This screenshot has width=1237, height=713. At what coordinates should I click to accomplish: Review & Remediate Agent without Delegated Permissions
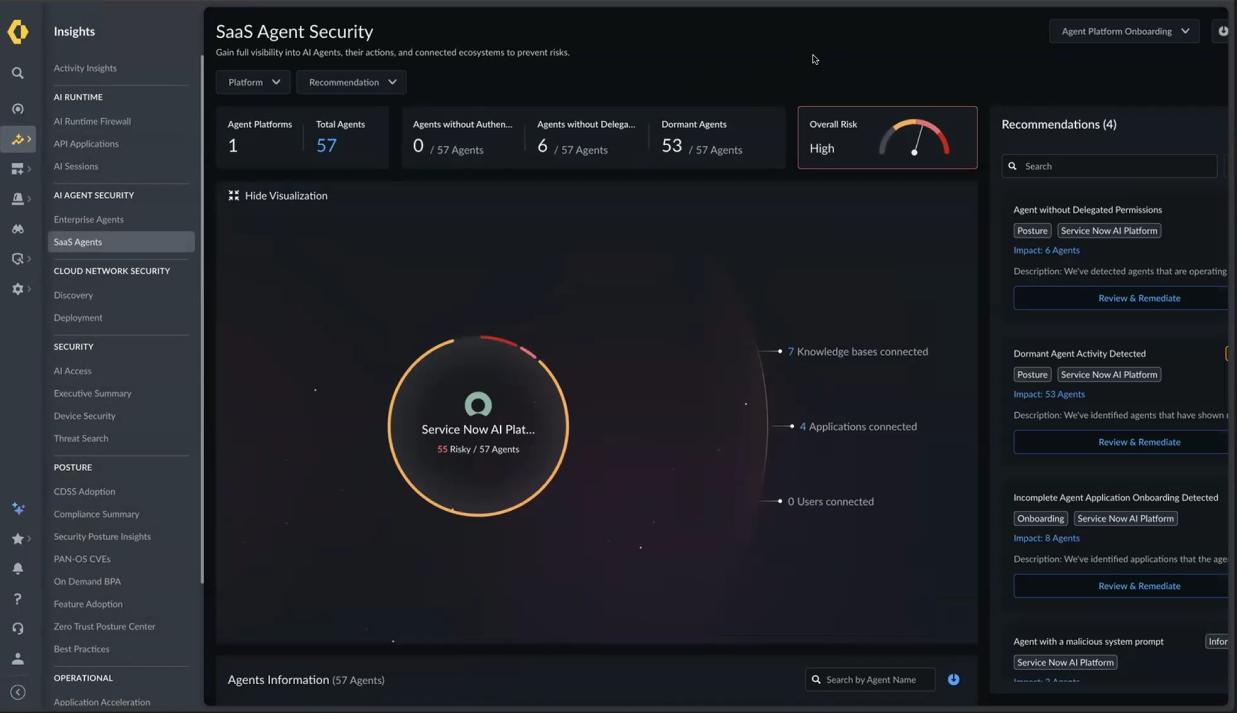click(1121, 298)
